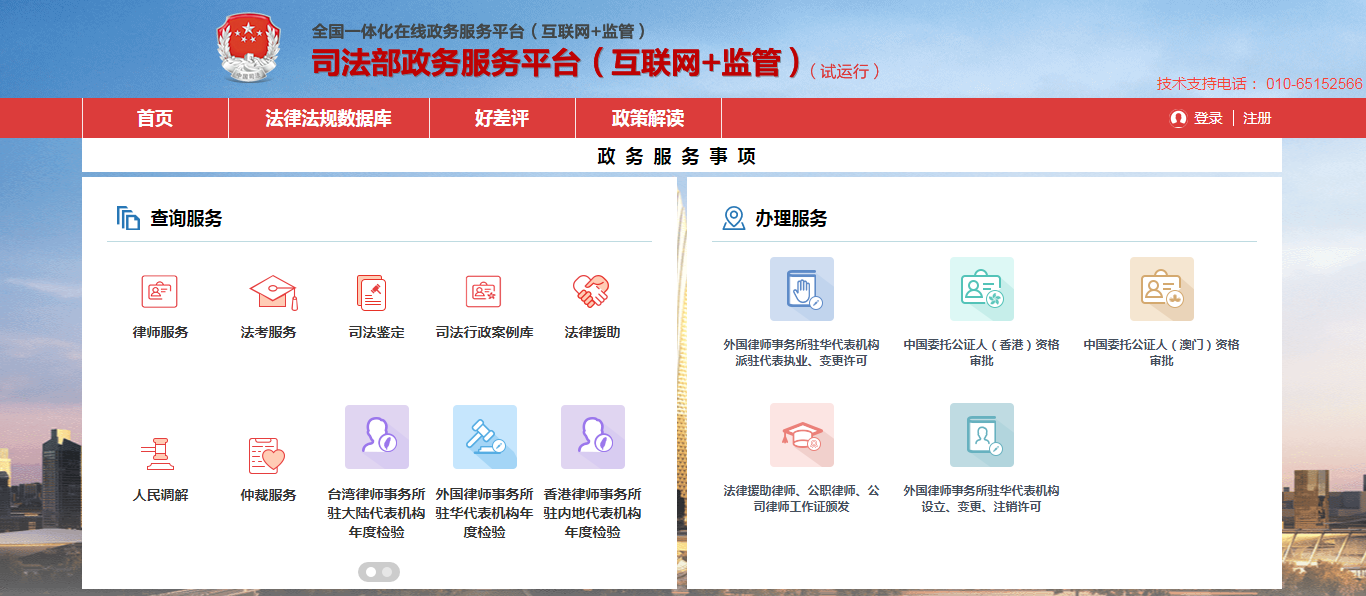Select 香港律师事务所驻内地代表机构年度检验 icon
Viewport: 1366px width, 596px height.
pyautogui.click(x=592, y=437)
